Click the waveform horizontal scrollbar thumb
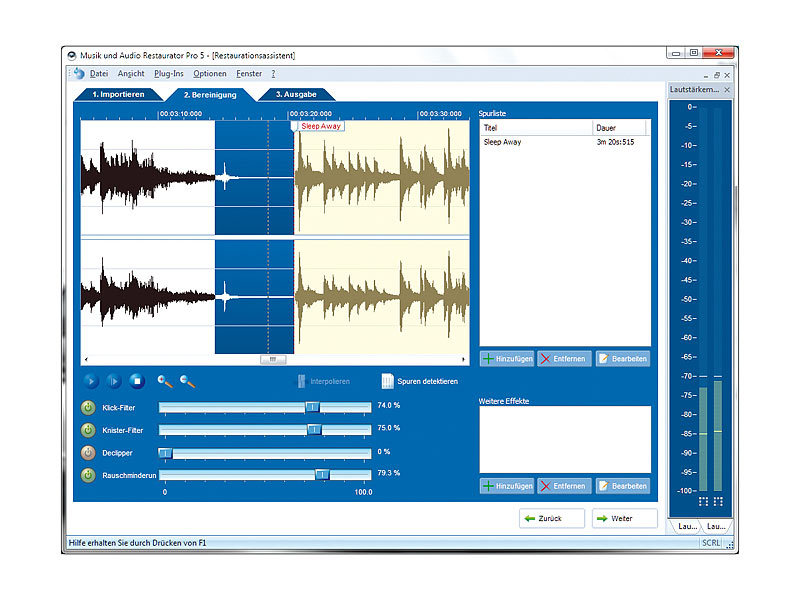This screenshot has width=800, height=600. [273, 360]
